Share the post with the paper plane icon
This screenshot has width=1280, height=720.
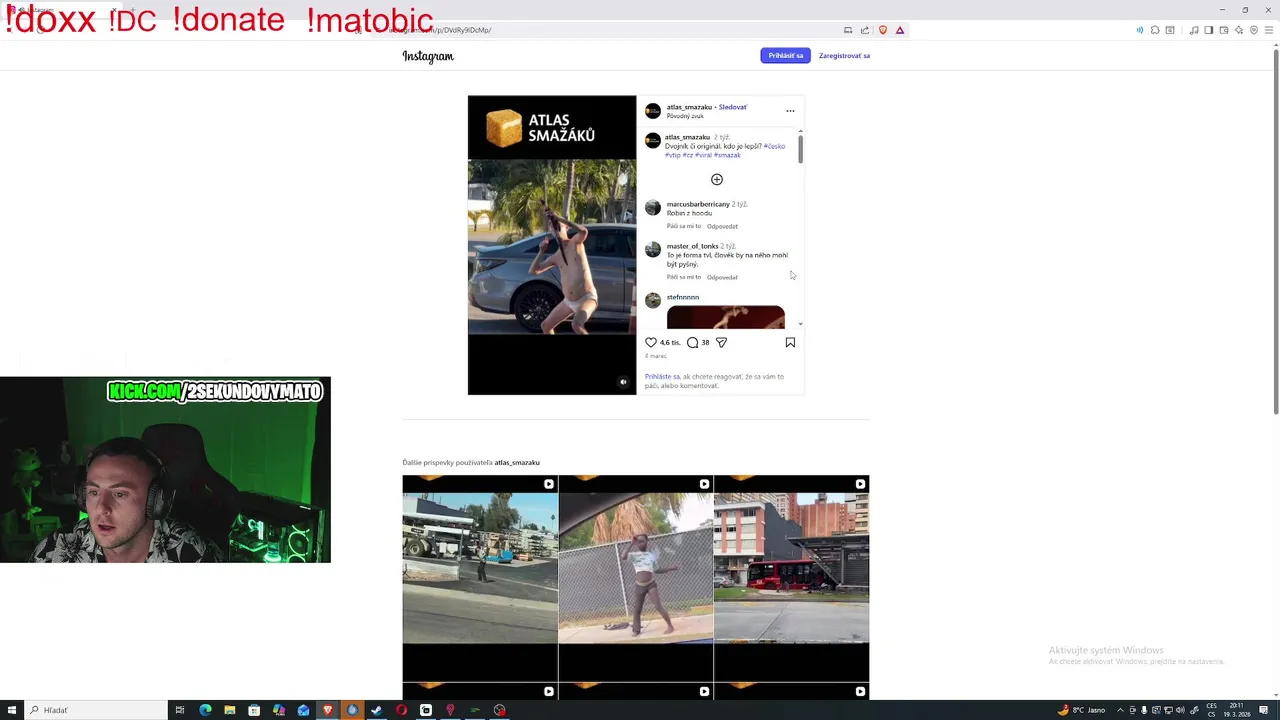click(x=721, y=342)
